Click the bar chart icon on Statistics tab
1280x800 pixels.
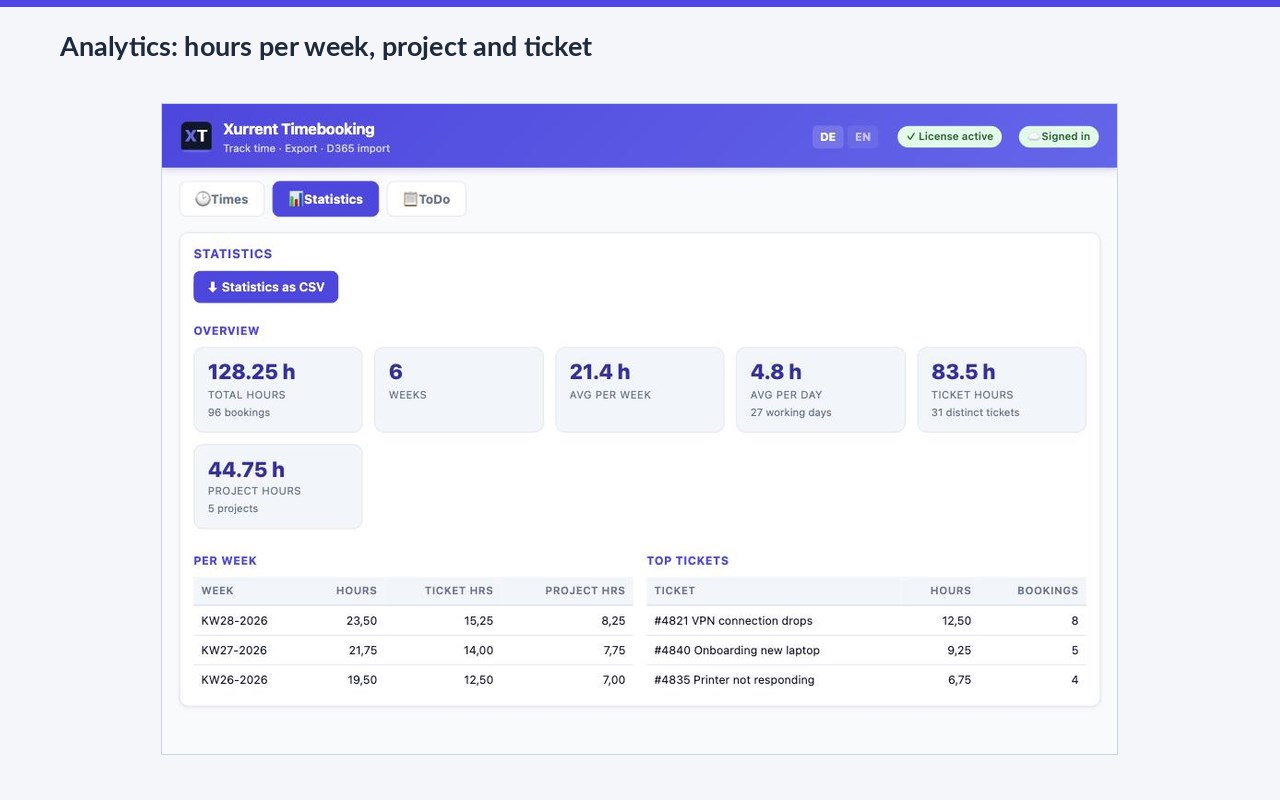[x=295, y=199]
